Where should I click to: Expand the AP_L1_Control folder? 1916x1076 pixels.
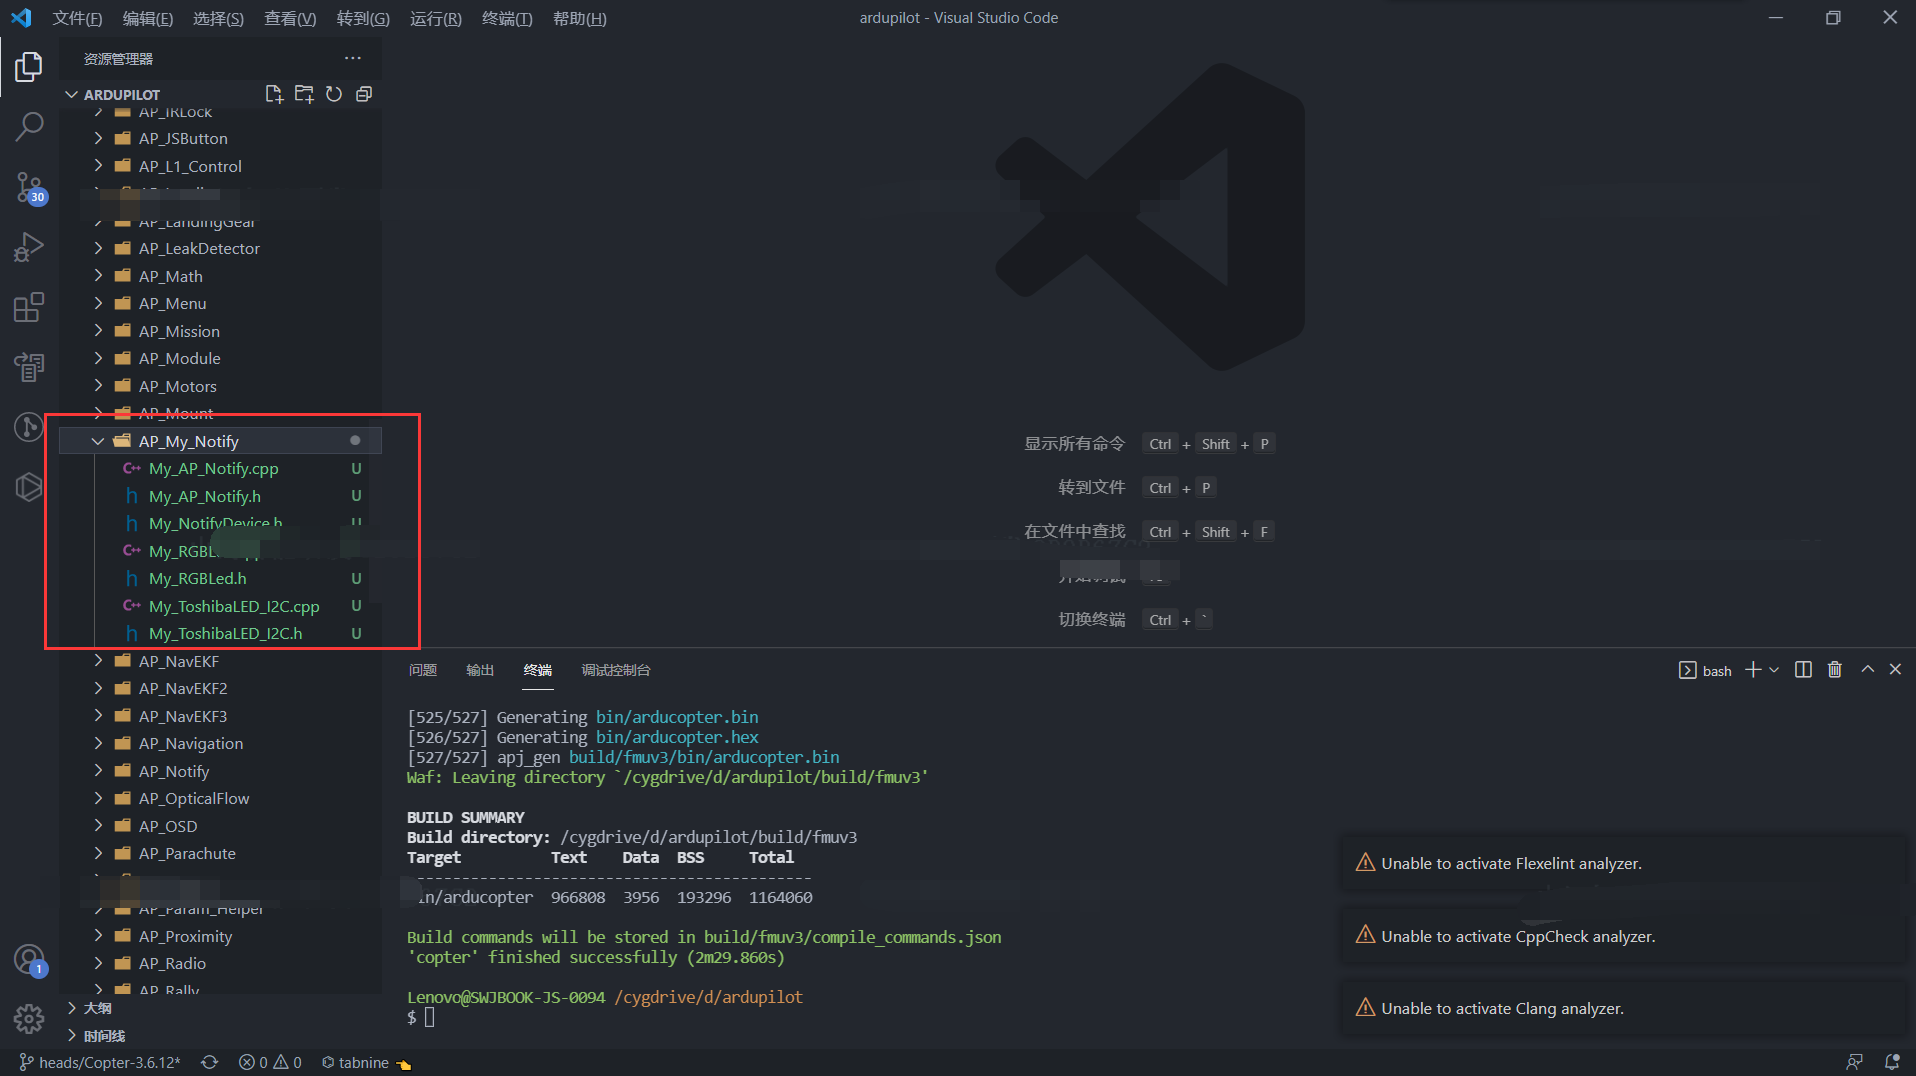click(220, 166)
